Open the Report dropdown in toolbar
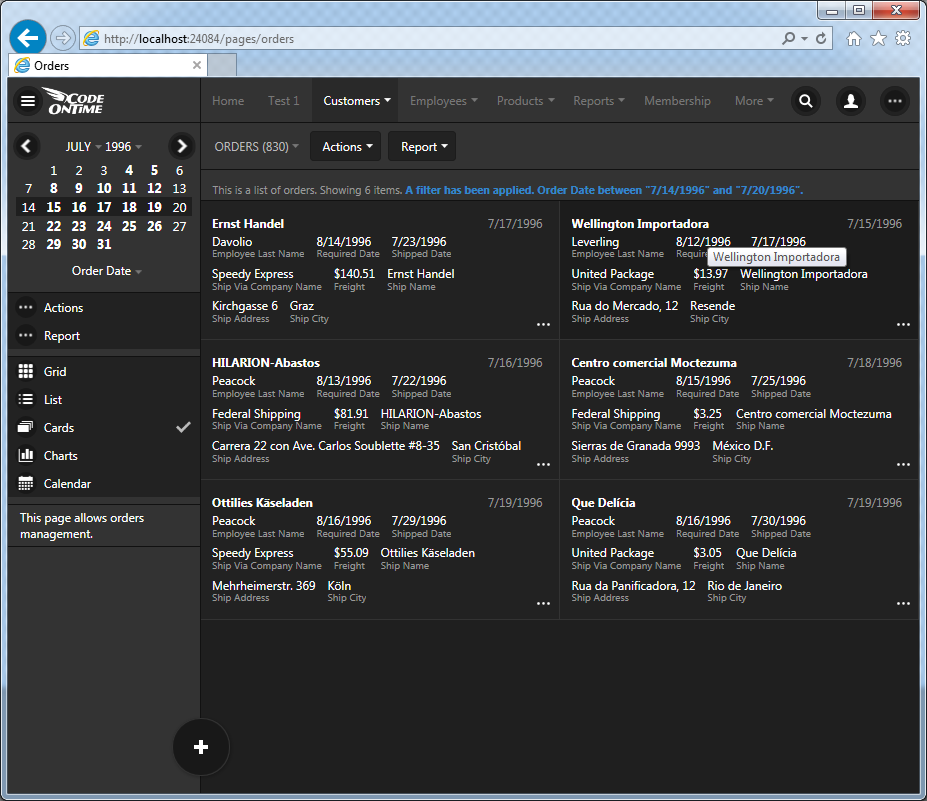The width and height of the screenshot is (927, 801). click(x=422, y=147)
